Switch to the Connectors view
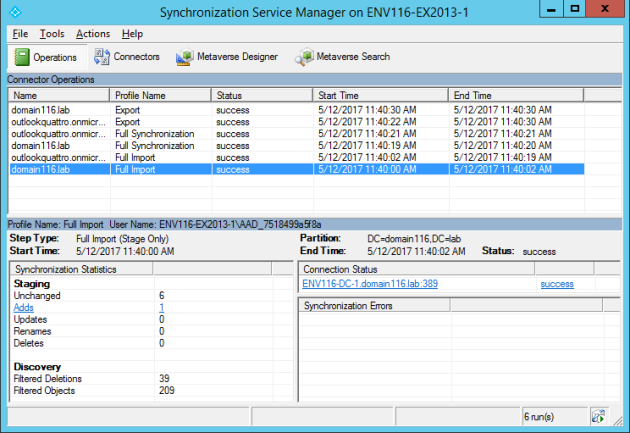630x433 pixels. point(127,57)
